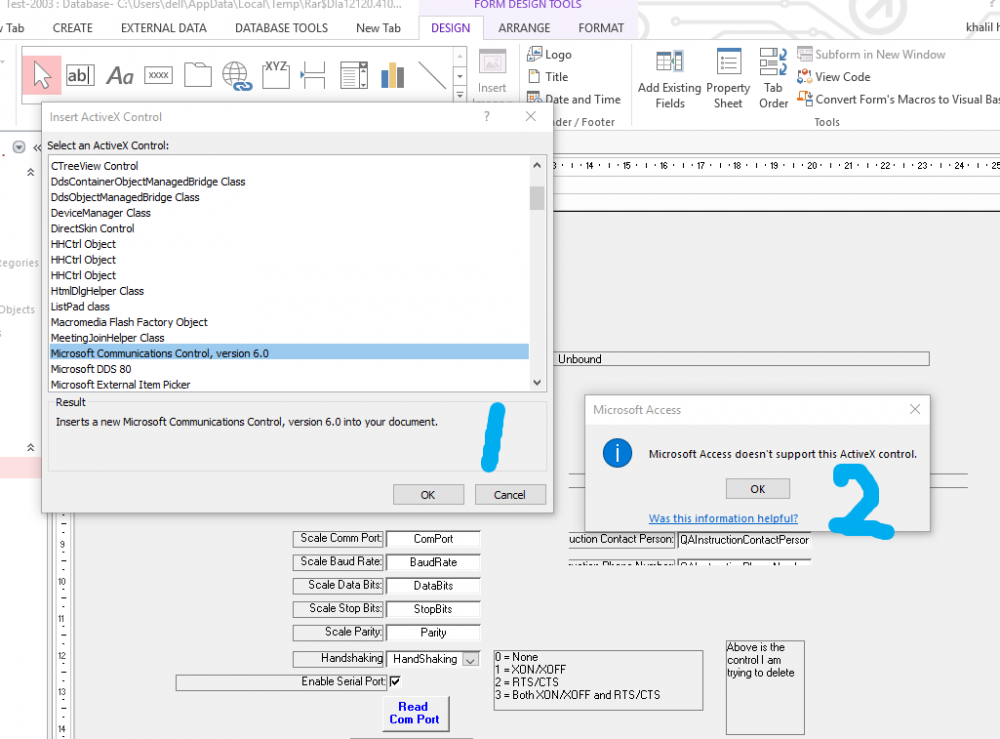Switch to the EXTERNAL DATA tab
Screen dimensions: 1000x739
tap(164, 28)
